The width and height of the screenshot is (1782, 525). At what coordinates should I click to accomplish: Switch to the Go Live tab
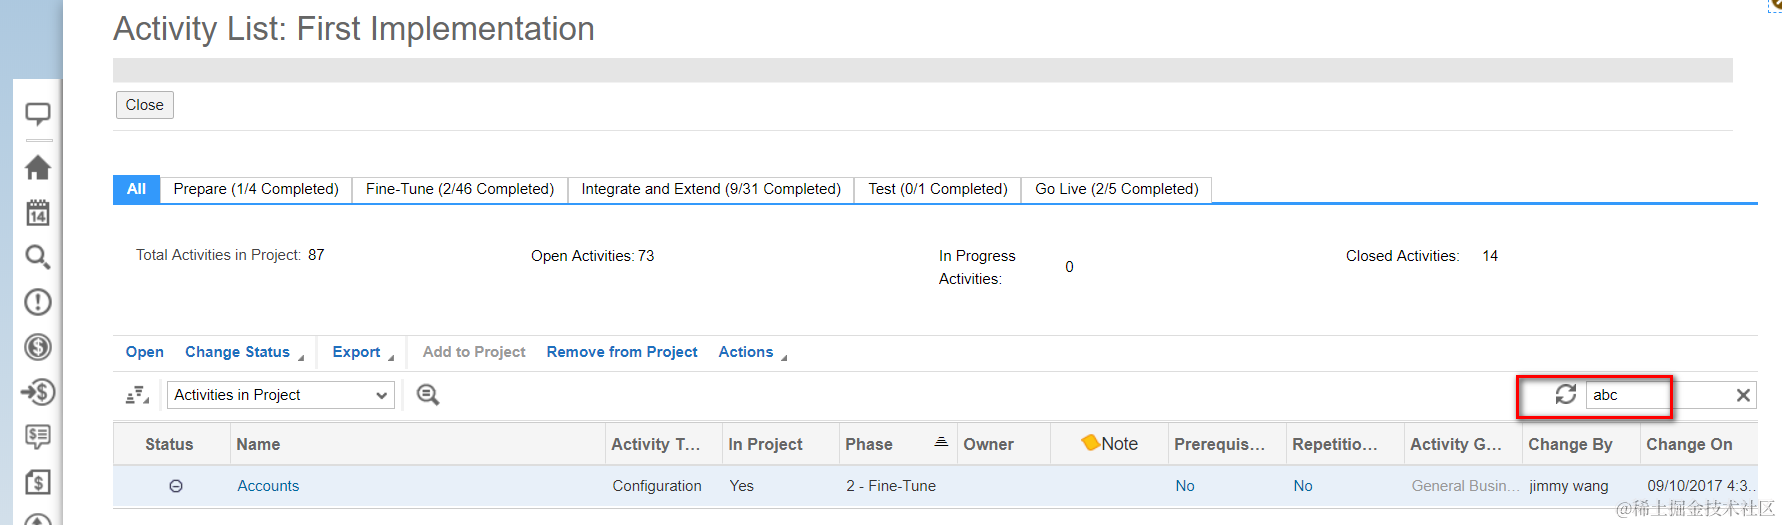(x=1116, y=189)
